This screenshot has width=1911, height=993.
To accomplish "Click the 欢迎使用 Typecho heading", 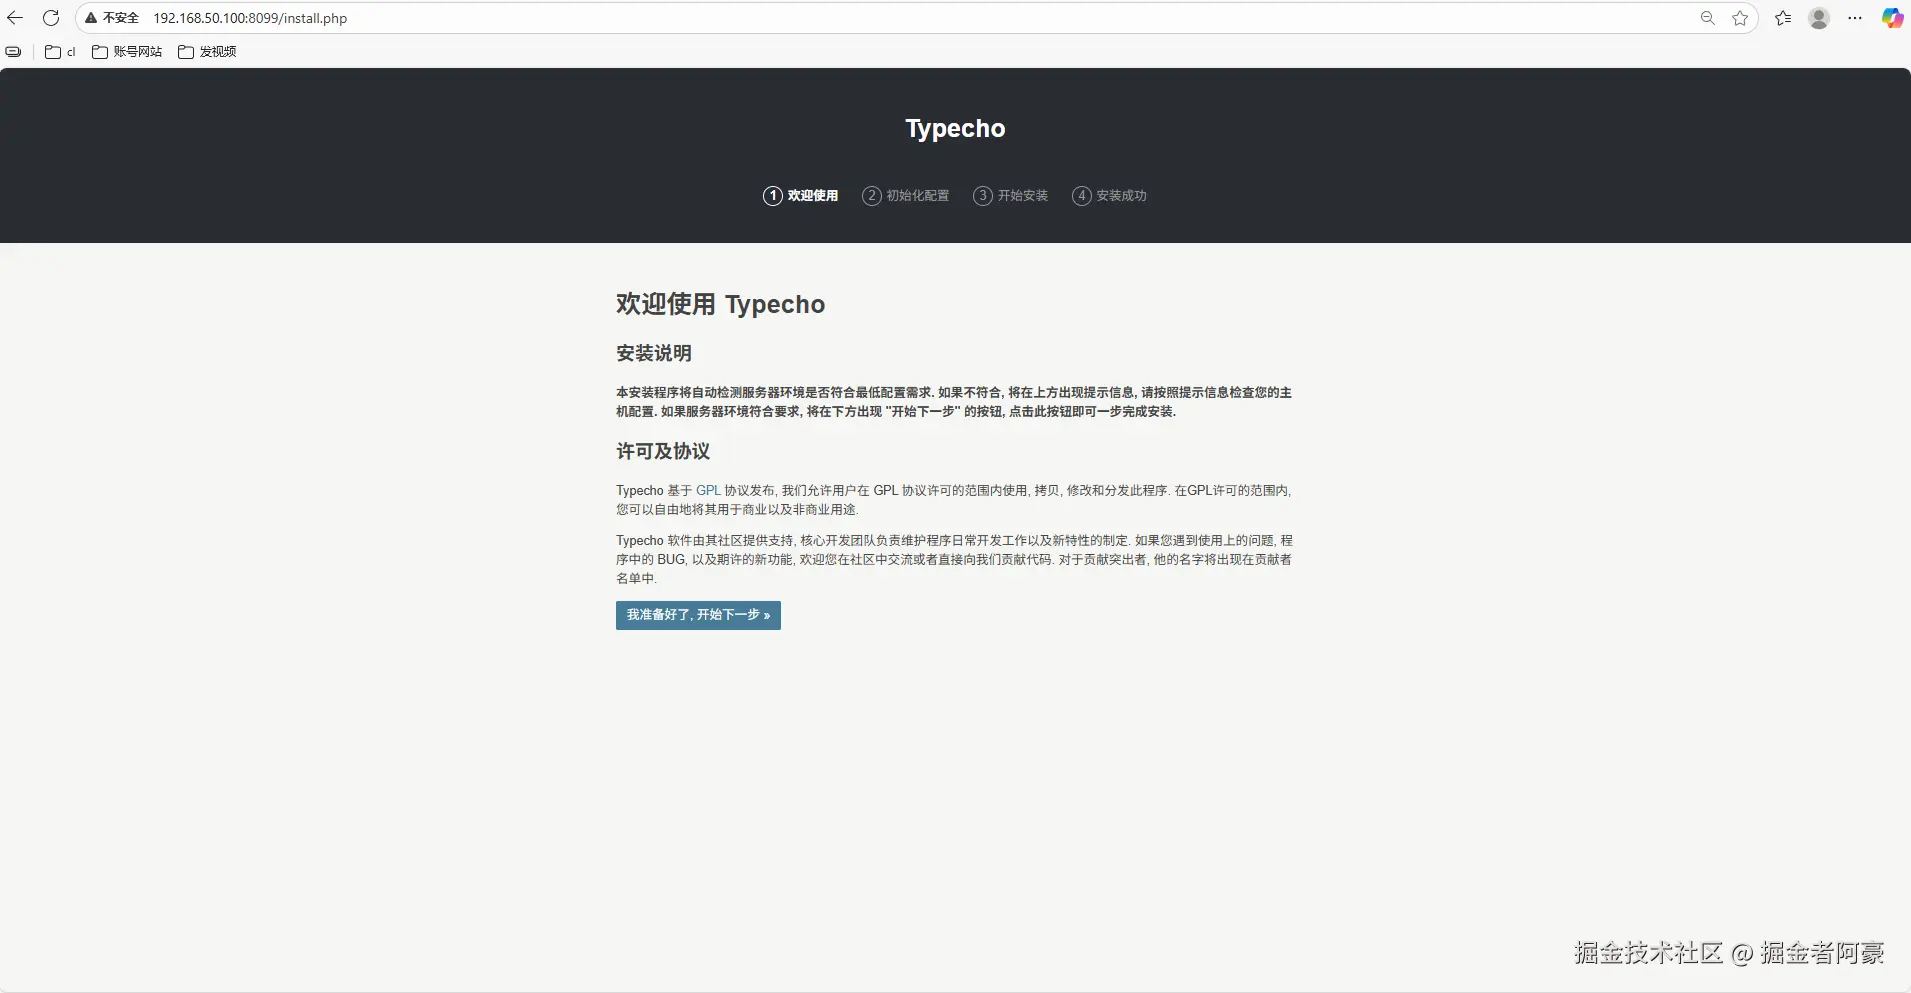I will tap(720, 304).
